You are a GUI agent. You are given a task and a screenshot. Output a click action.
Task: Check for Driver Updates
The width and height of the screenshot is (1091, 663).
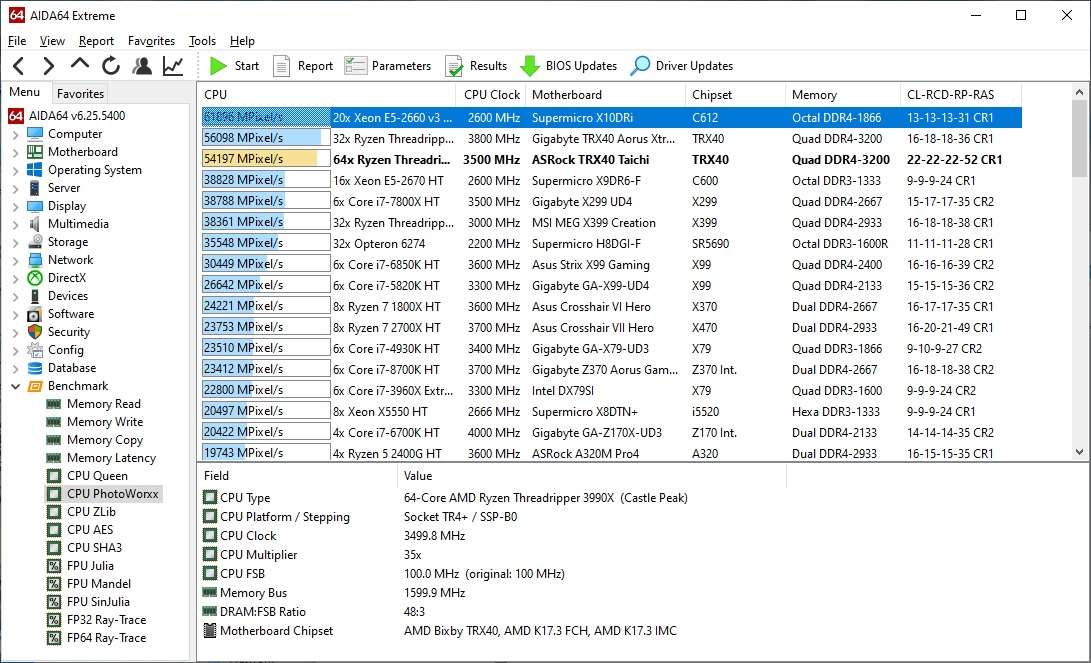pos(682,66)
